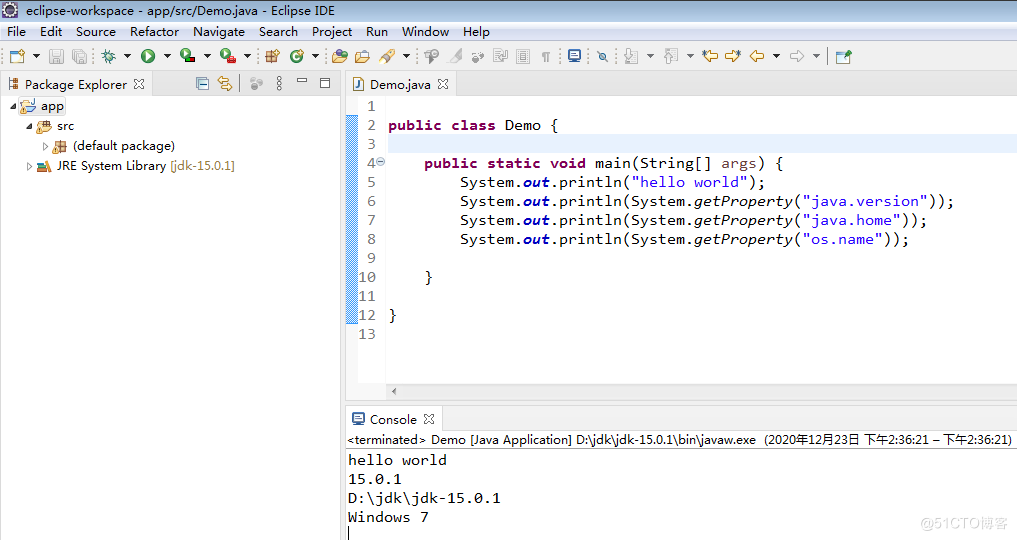Click the Debug bug icon in toolbar

pyautogui.click(x=108, y=57)
